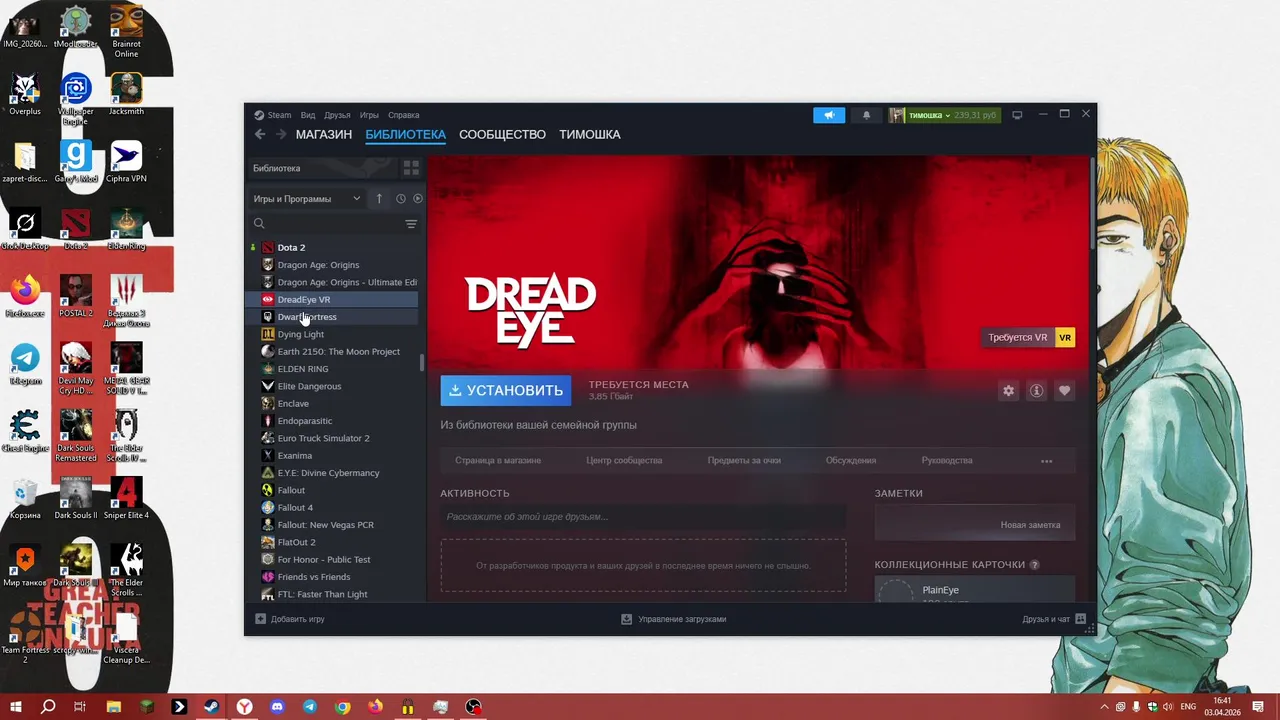Open the Steam menu
The height and width of the screenshot is (720, 1280).
(272, 115)
